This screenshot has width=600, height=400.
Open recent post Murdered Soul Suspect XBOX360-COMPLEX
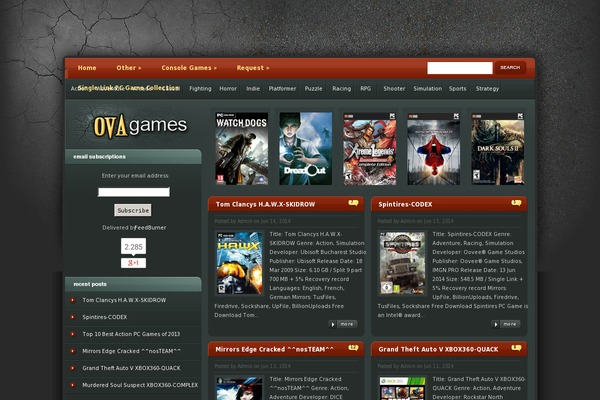[140, 385]
